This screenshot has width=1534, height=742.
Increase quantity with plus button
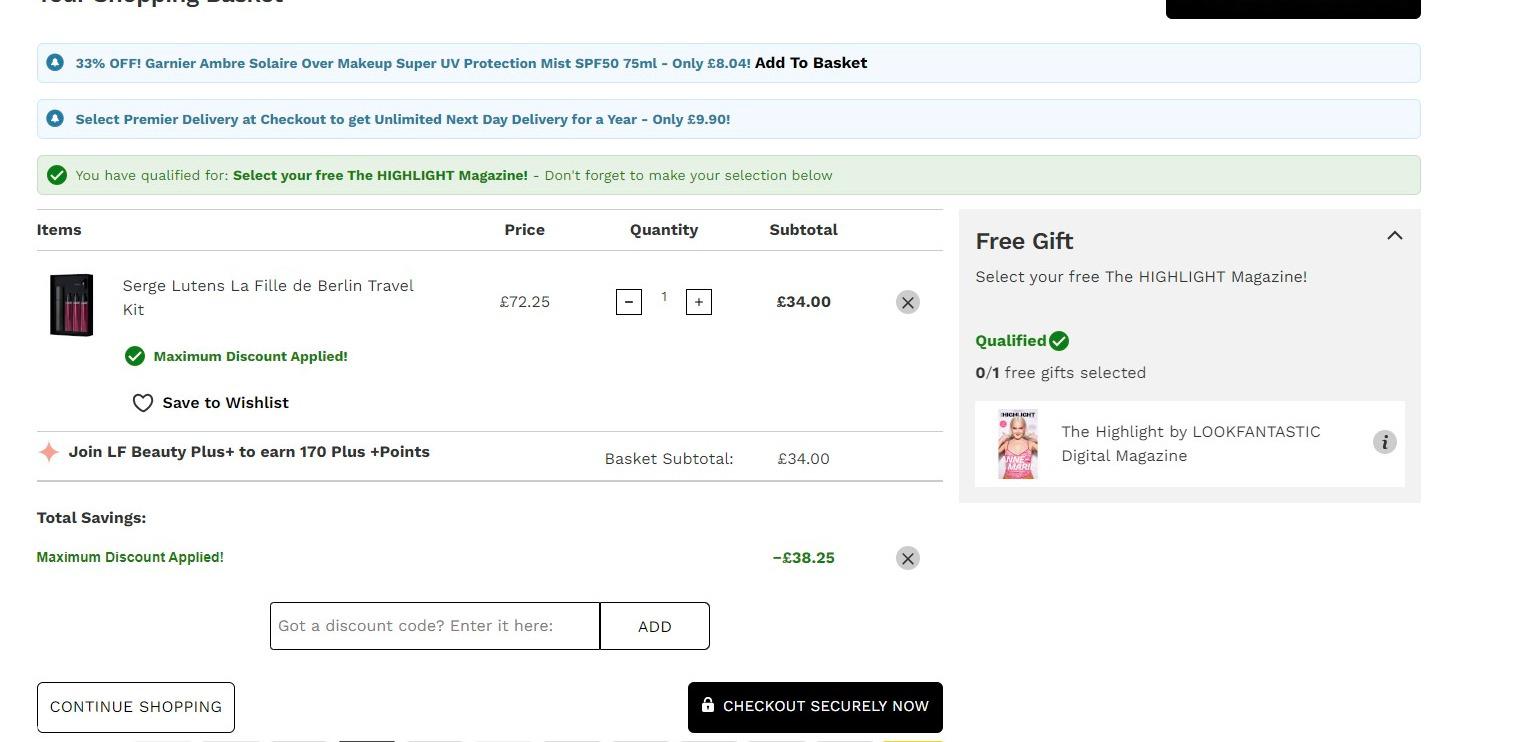click(699, 301)
